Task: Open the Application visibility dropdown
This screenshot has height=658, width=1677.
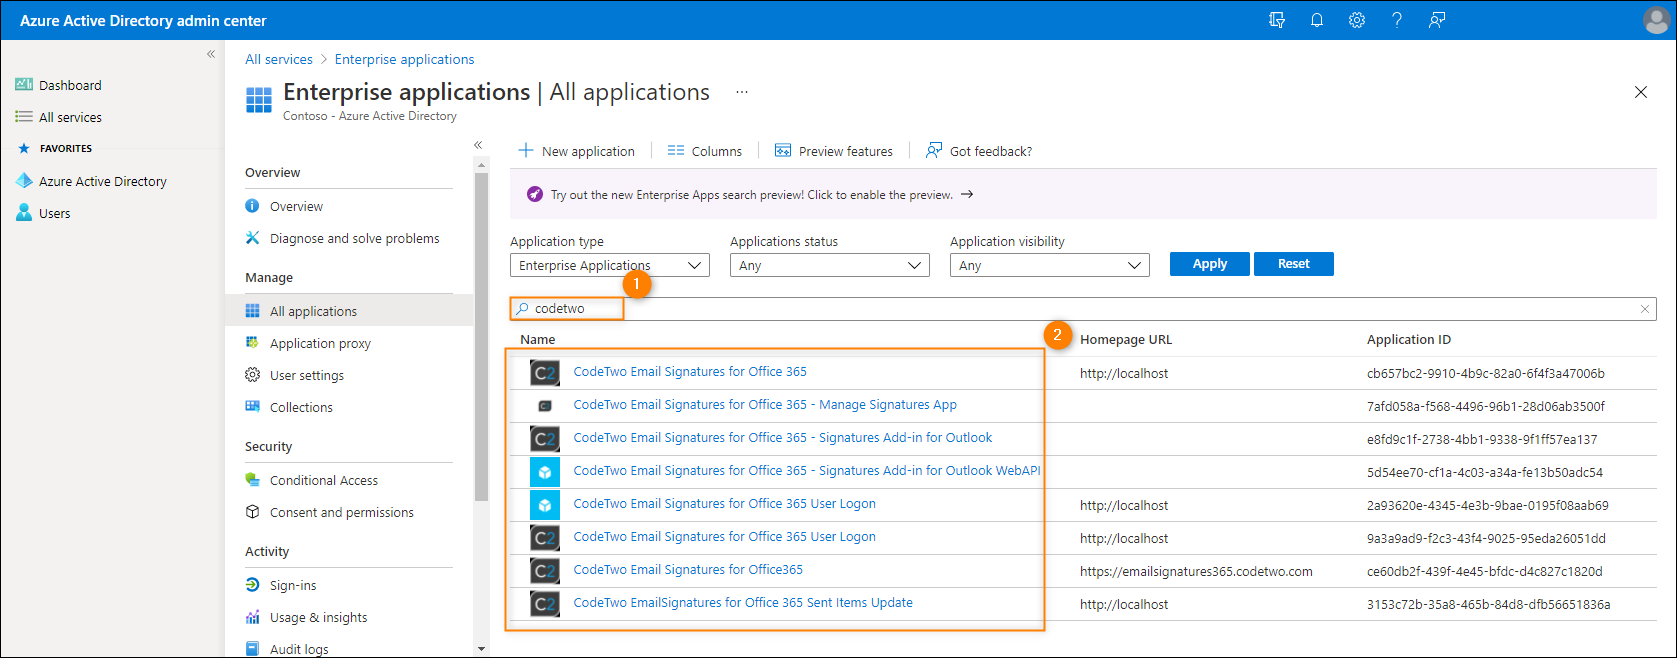Action: click(1050, 265)
